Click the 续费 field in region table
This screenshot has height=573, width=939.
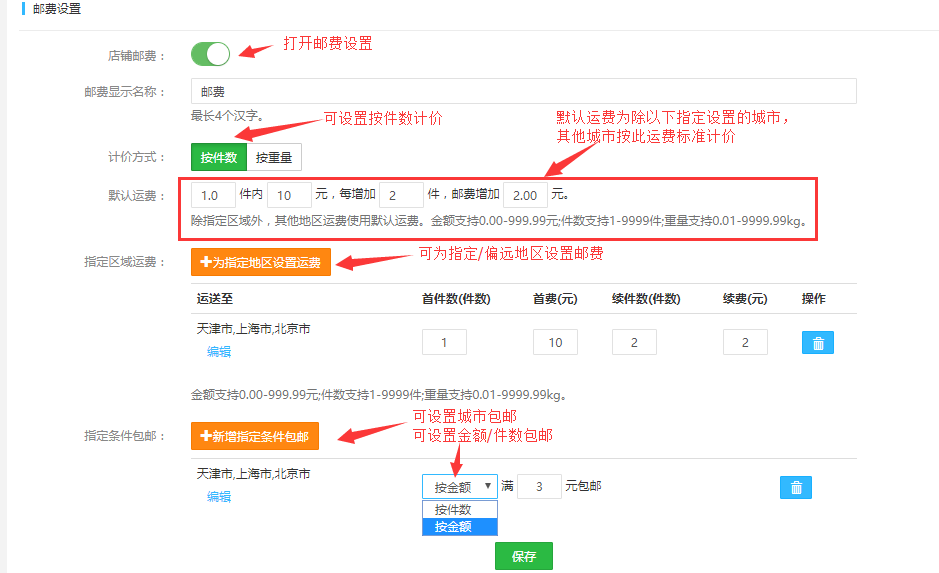pos(745,342)
